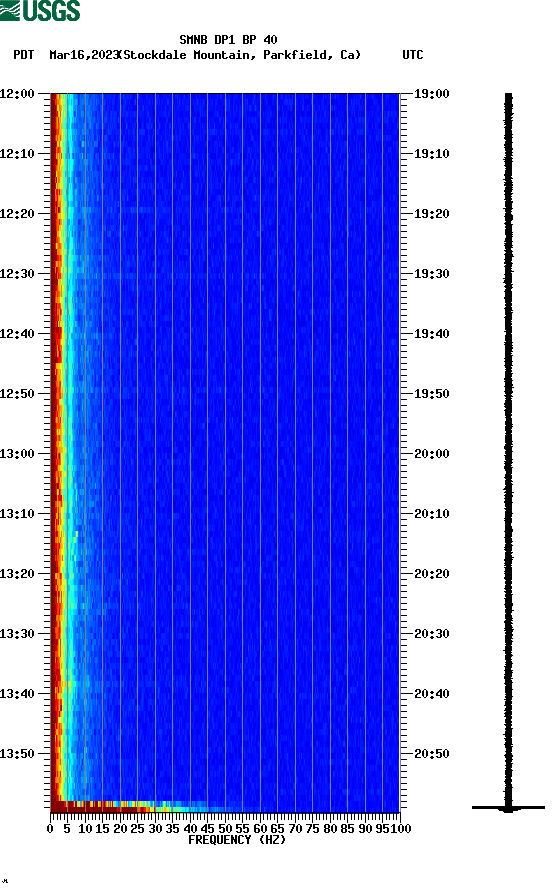
Task: Click the UTC timezone label
Action: point(413,55)
